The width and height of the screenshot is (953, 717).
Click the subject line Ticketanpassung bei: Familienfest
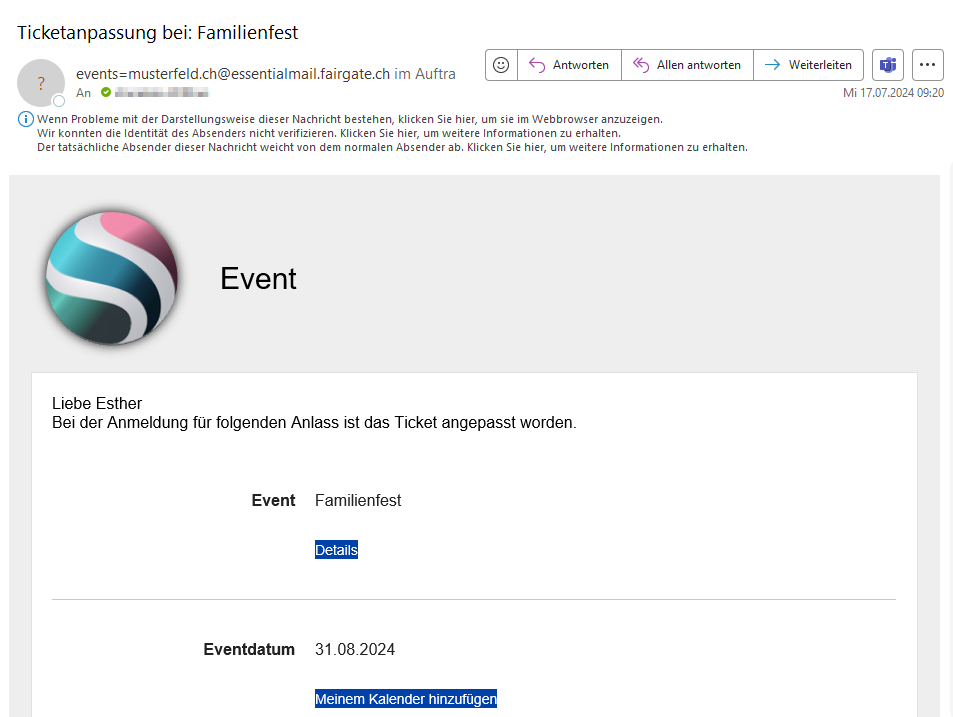158,32
